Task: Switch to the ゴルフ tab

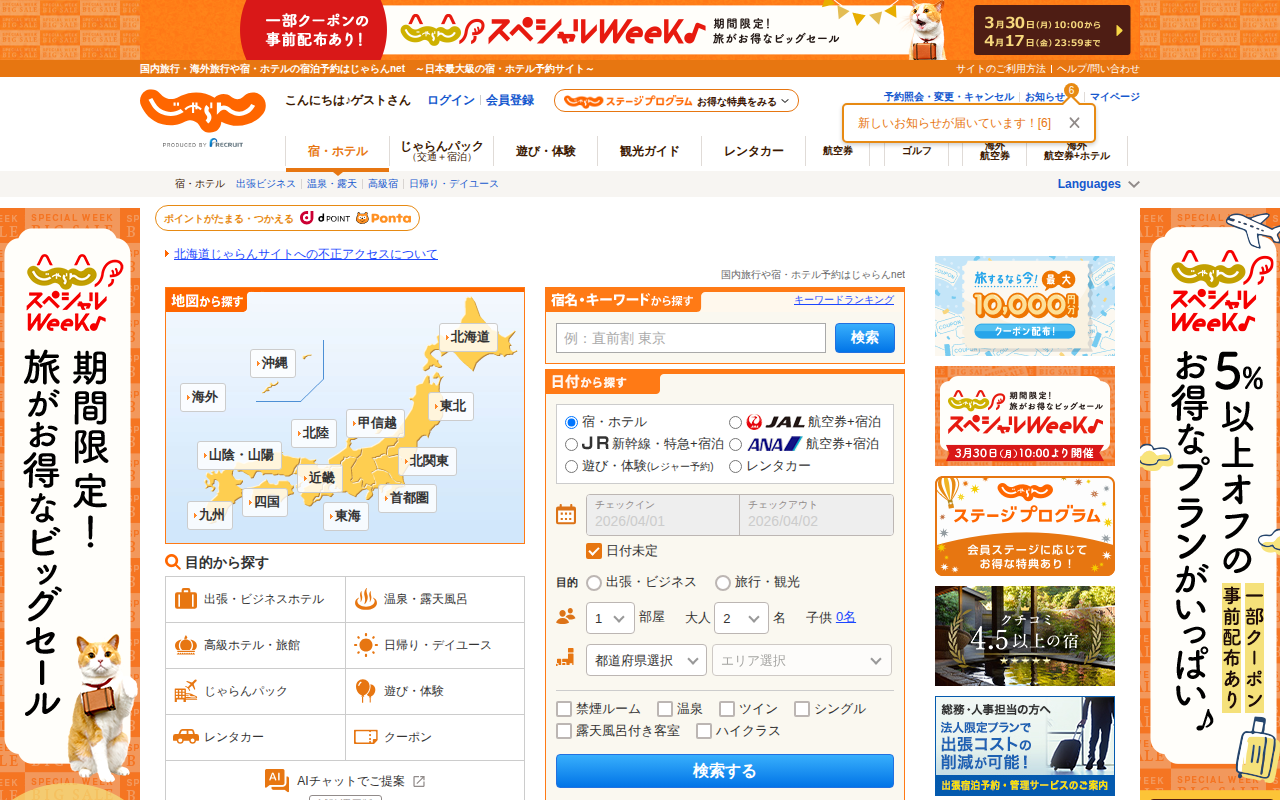Action: point(916,151)
